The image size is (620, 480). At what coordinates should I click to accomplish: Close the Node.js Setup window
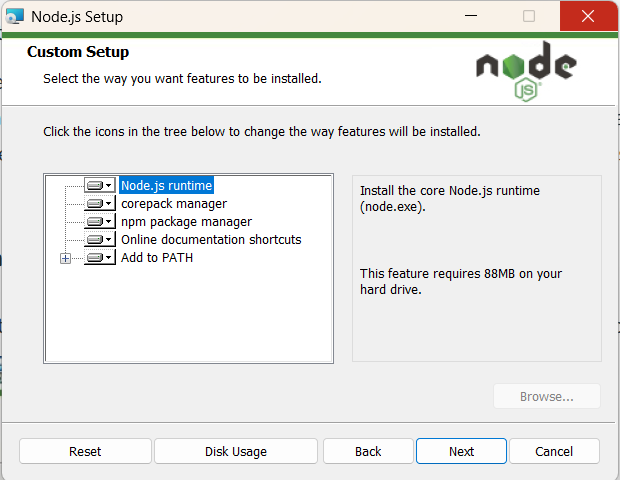coord(588,16)
